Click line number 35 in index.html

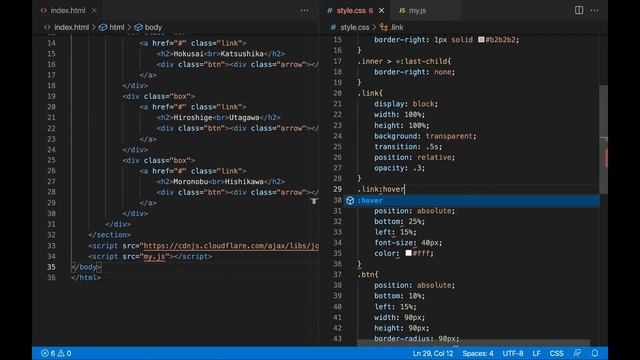click(x=51, y=267)
